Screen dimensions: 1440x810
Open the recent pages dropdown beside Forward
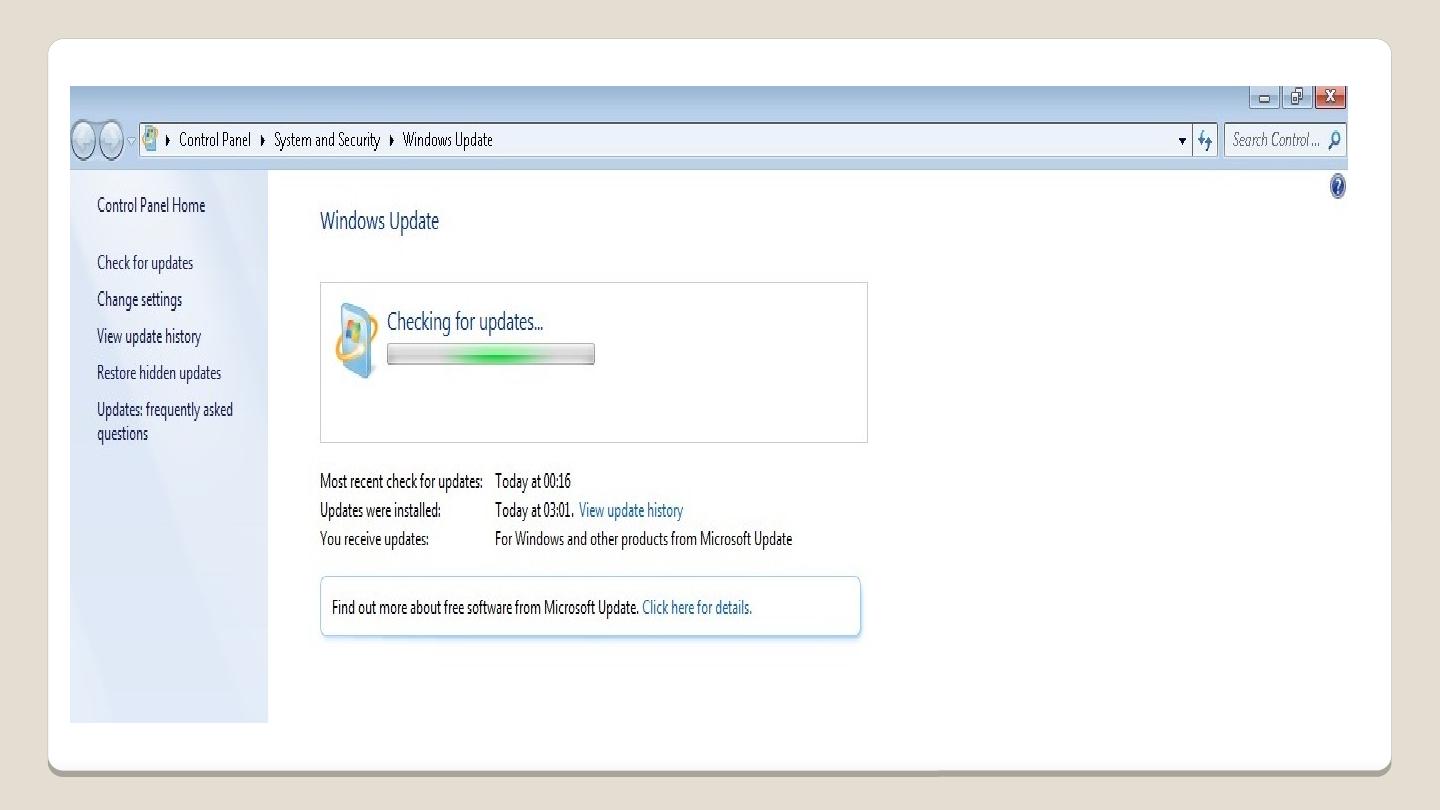pyautogui.click(x=131, y=140)
